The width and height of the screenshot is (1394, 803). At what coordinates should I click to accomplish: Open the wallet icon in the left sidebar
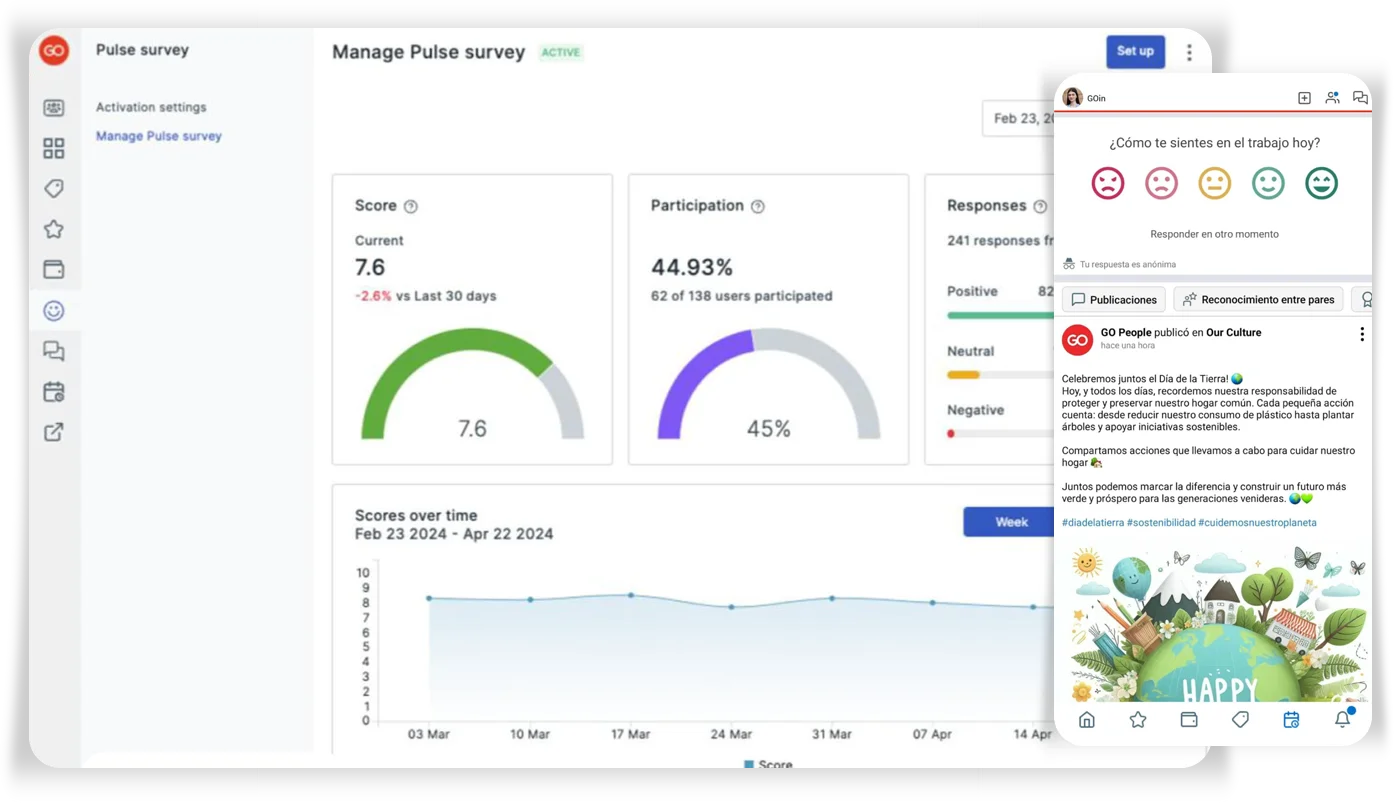(x=54, y=270)
